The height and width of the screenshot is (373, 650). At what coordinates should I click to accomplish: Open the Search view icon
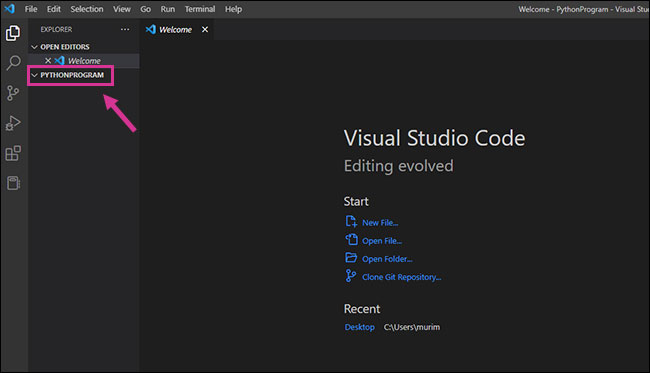(x=13, y=63)
